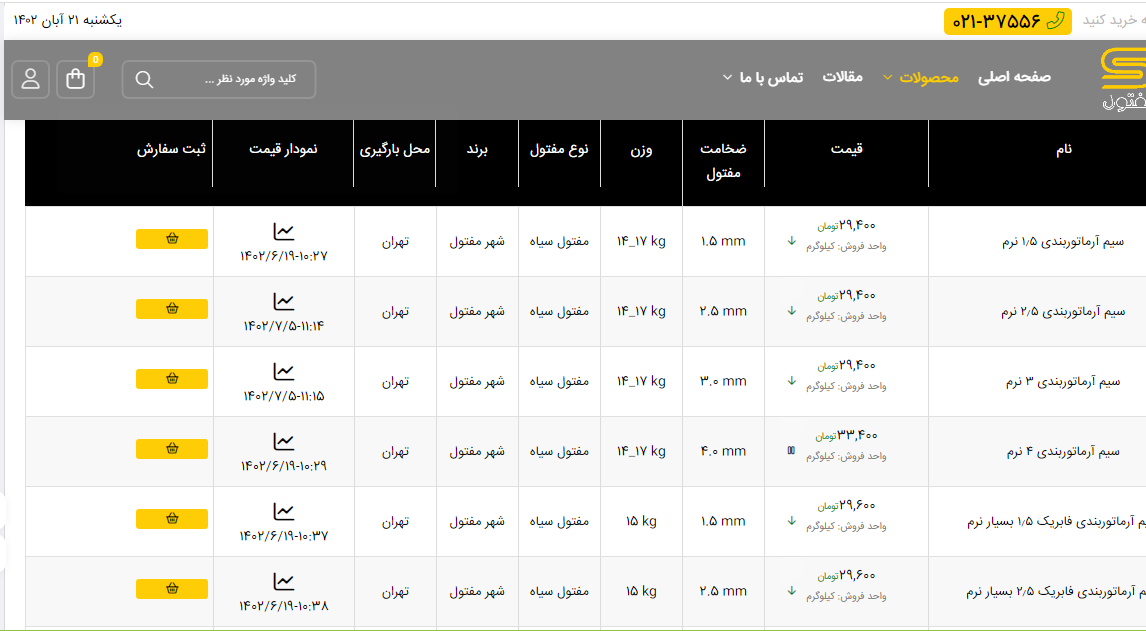The height and width of the screenshot is (631, 1146).
Task: Open the سیم آرماتوربندی ۳ نرم product link
Action: [x=1068, y=382]
